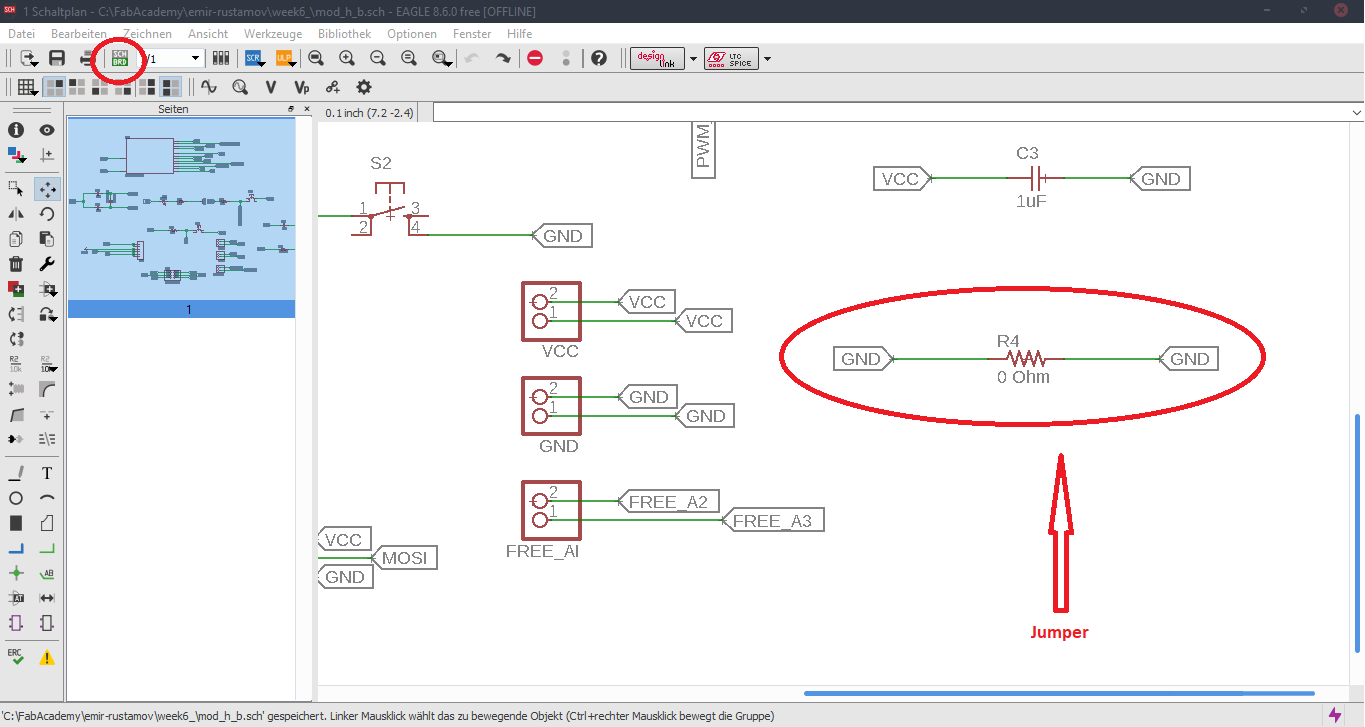Select the Circle drawing tool
1365x727 pixels.
[x=16, y=497]
